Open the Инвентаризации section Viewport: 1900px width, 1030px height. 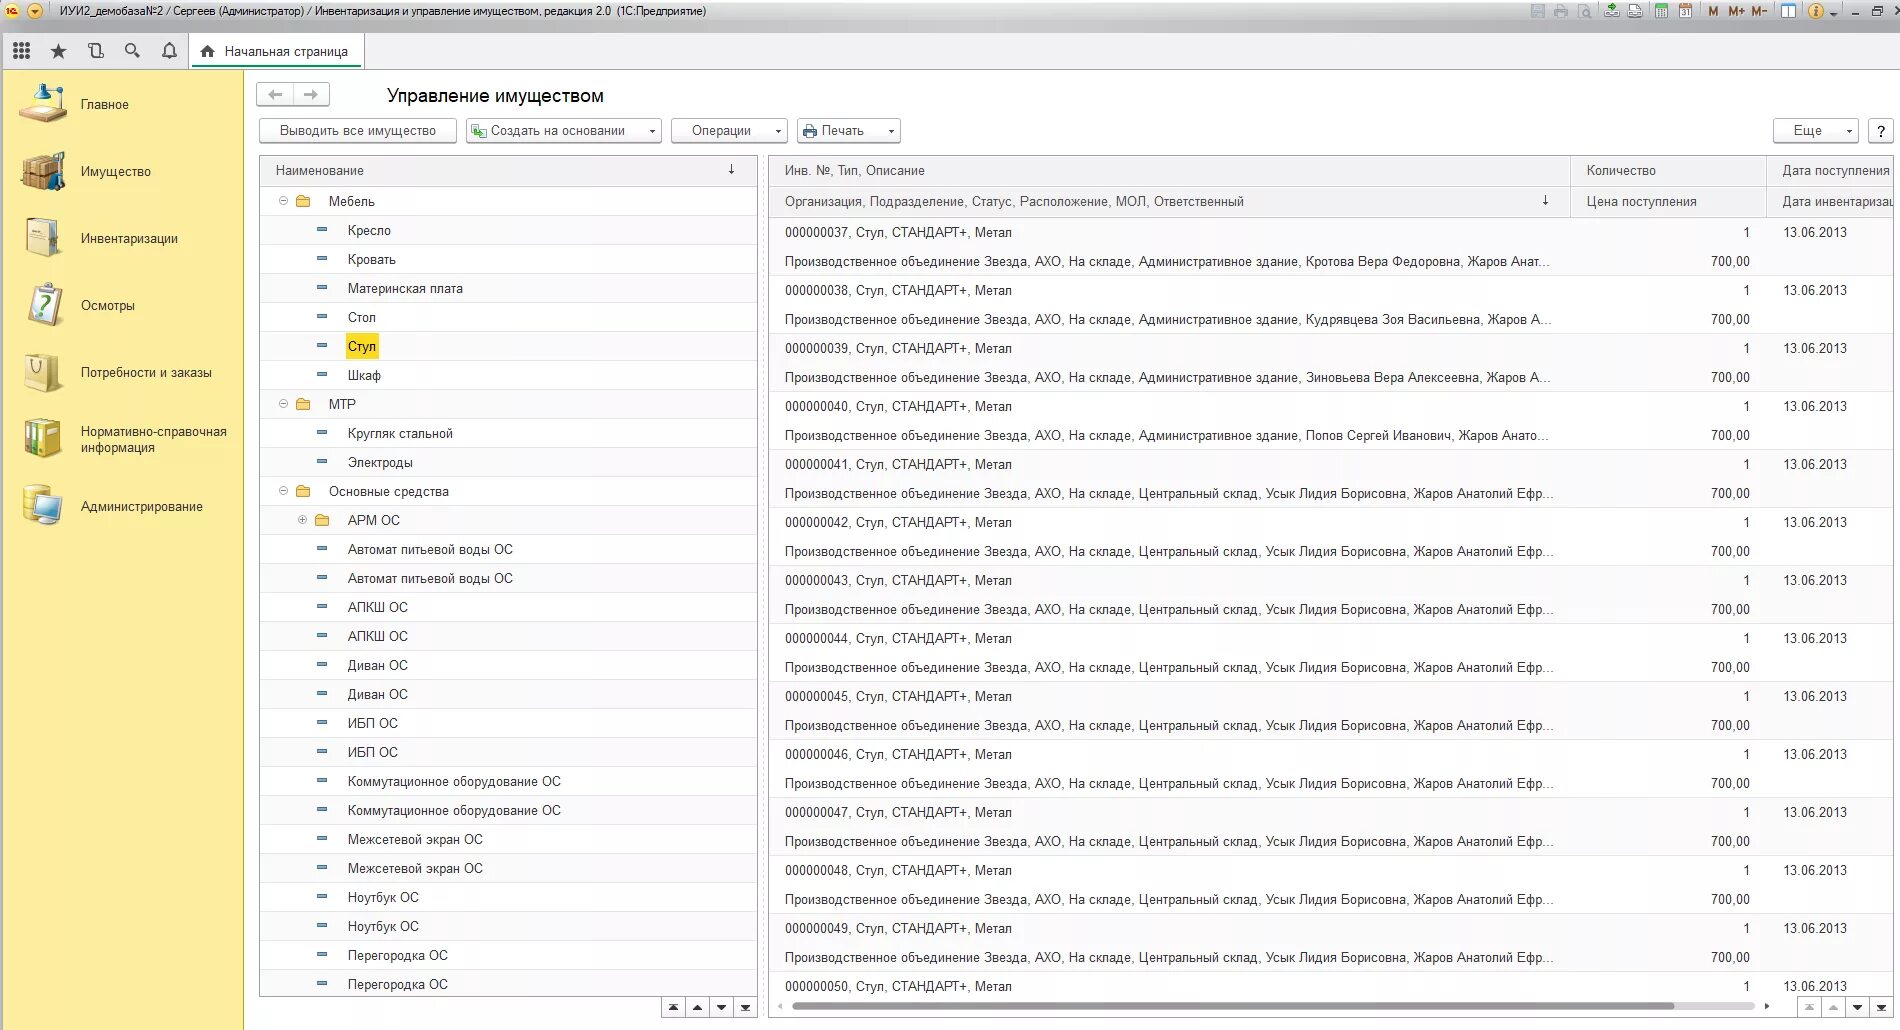[123, 238]
